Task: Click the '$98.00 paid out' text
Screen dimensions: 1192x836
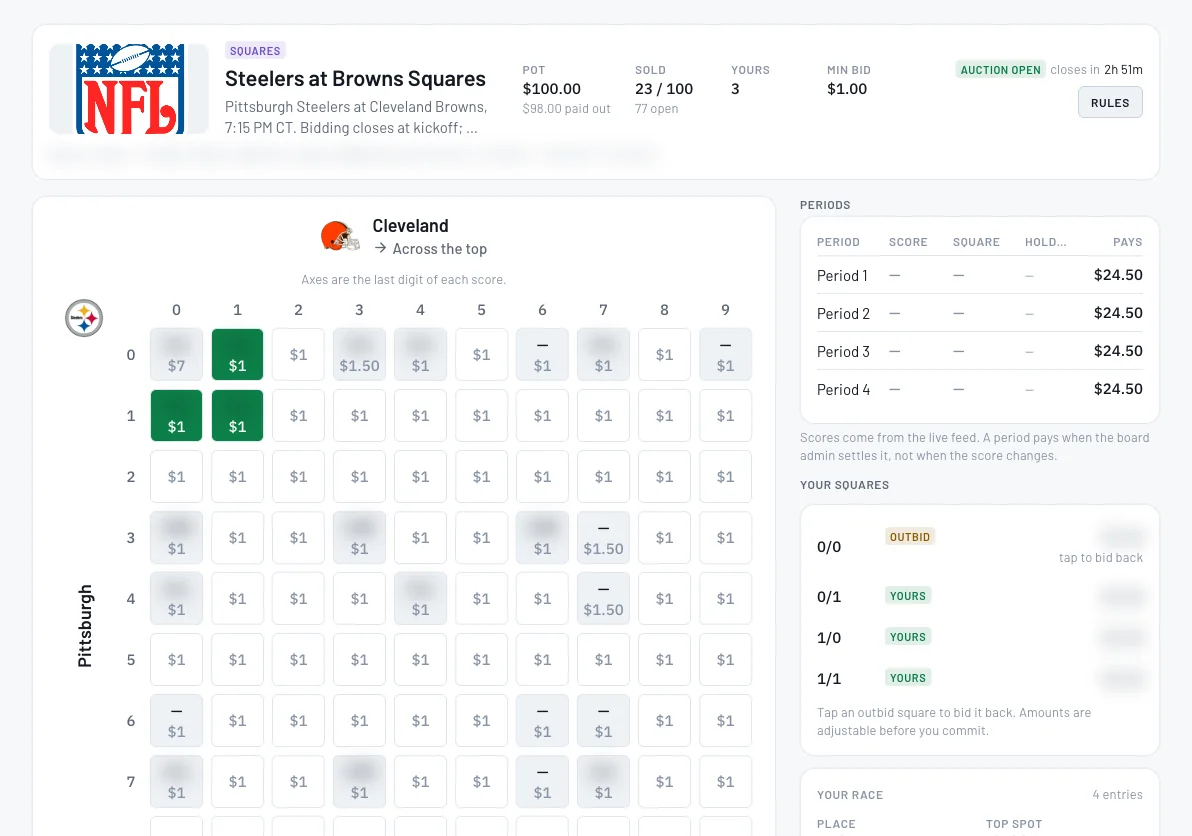Action: [566, 109]
